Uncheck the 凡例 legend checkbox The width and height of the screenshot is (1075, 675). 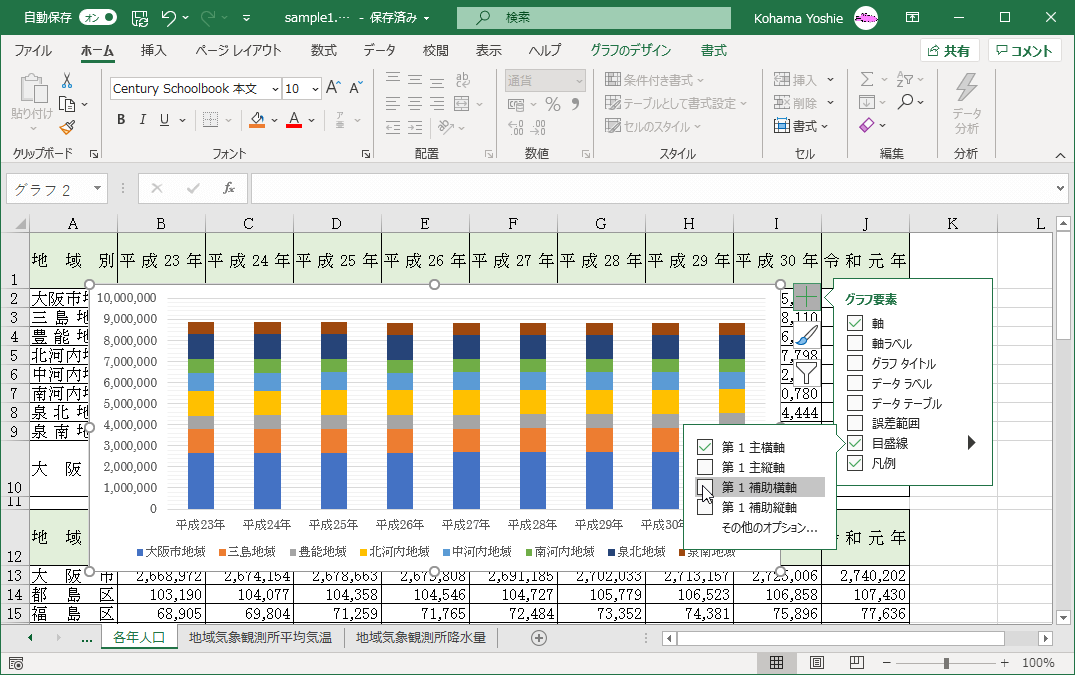pos(855,463)
